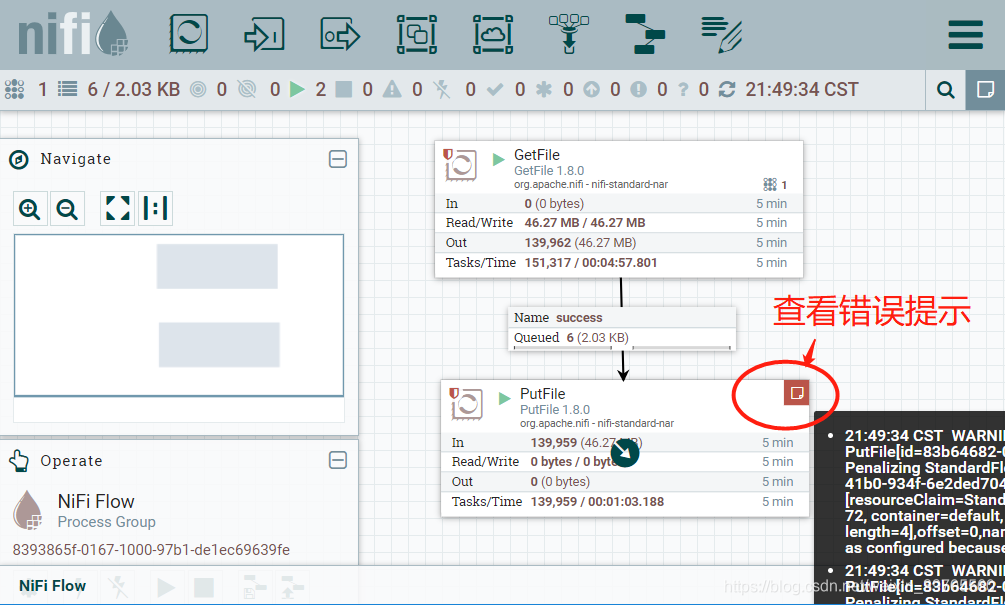
Task: Select the Processor component icon in toolbar
Action: point(188,33)
